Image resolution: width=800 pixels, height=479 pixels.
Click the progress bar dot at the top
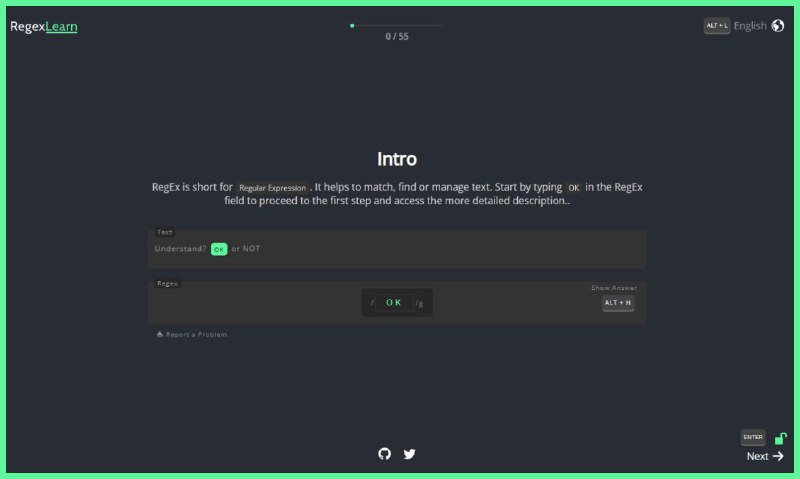[x=352, y=26]
